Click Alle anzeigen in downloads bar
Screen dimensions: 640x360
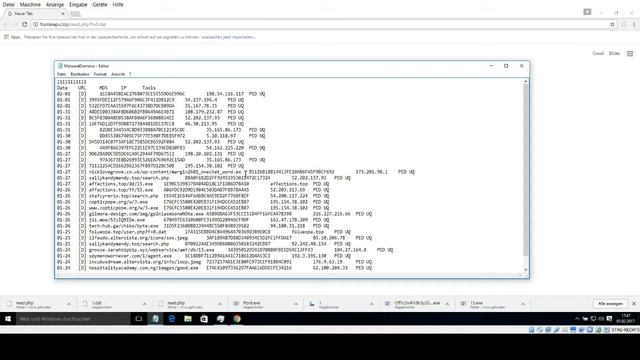point(610,304)
